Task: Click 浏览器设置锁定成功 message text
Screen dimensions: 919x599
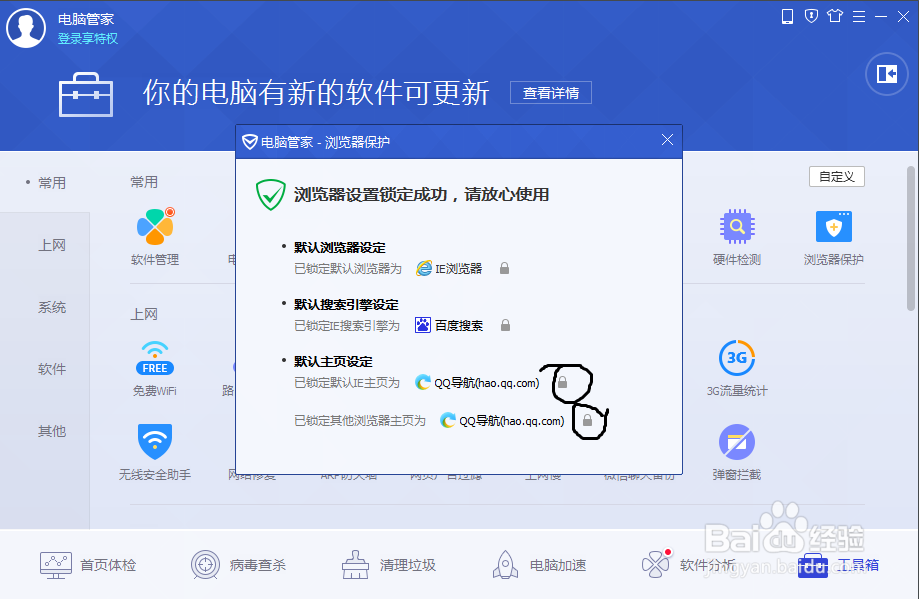Action: [421, 195]
